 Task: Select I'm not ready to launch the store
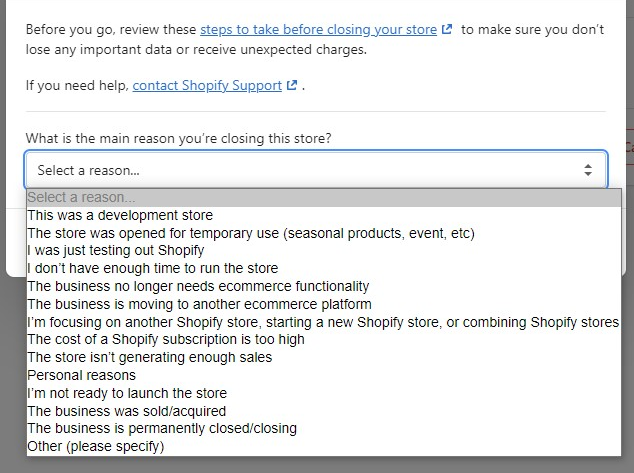(324, 393)
